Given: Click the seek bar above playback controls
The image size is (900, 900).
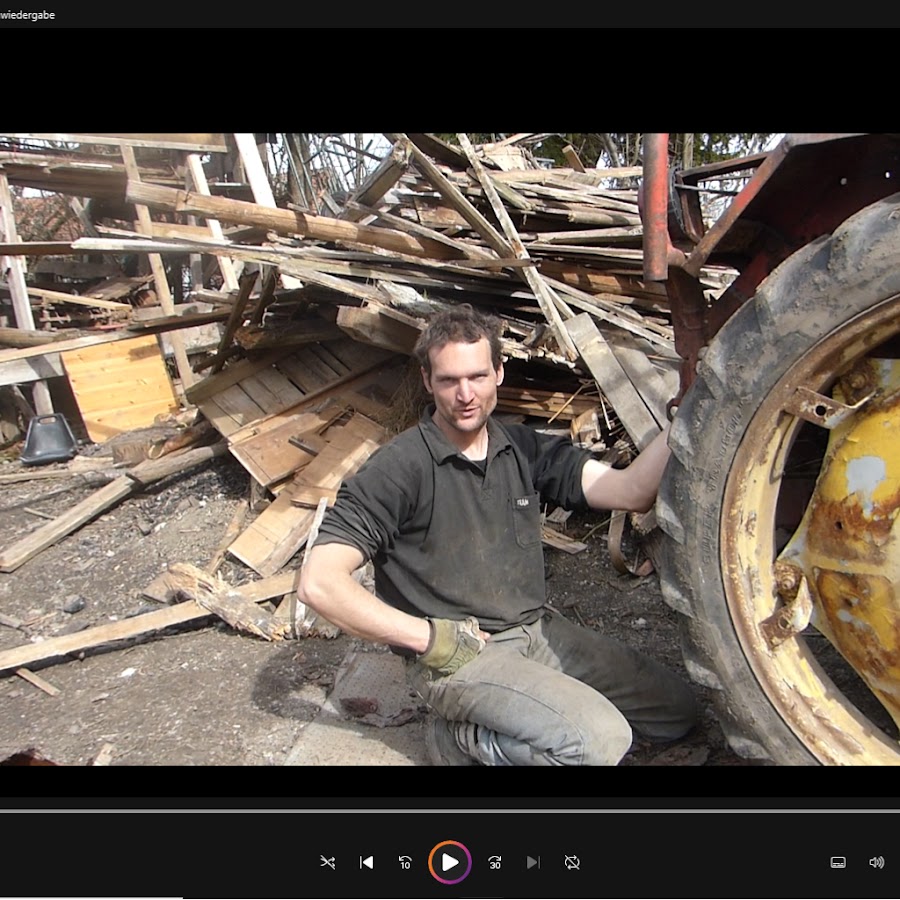Looking at the screenshot, I should click(x=450, y=811).
